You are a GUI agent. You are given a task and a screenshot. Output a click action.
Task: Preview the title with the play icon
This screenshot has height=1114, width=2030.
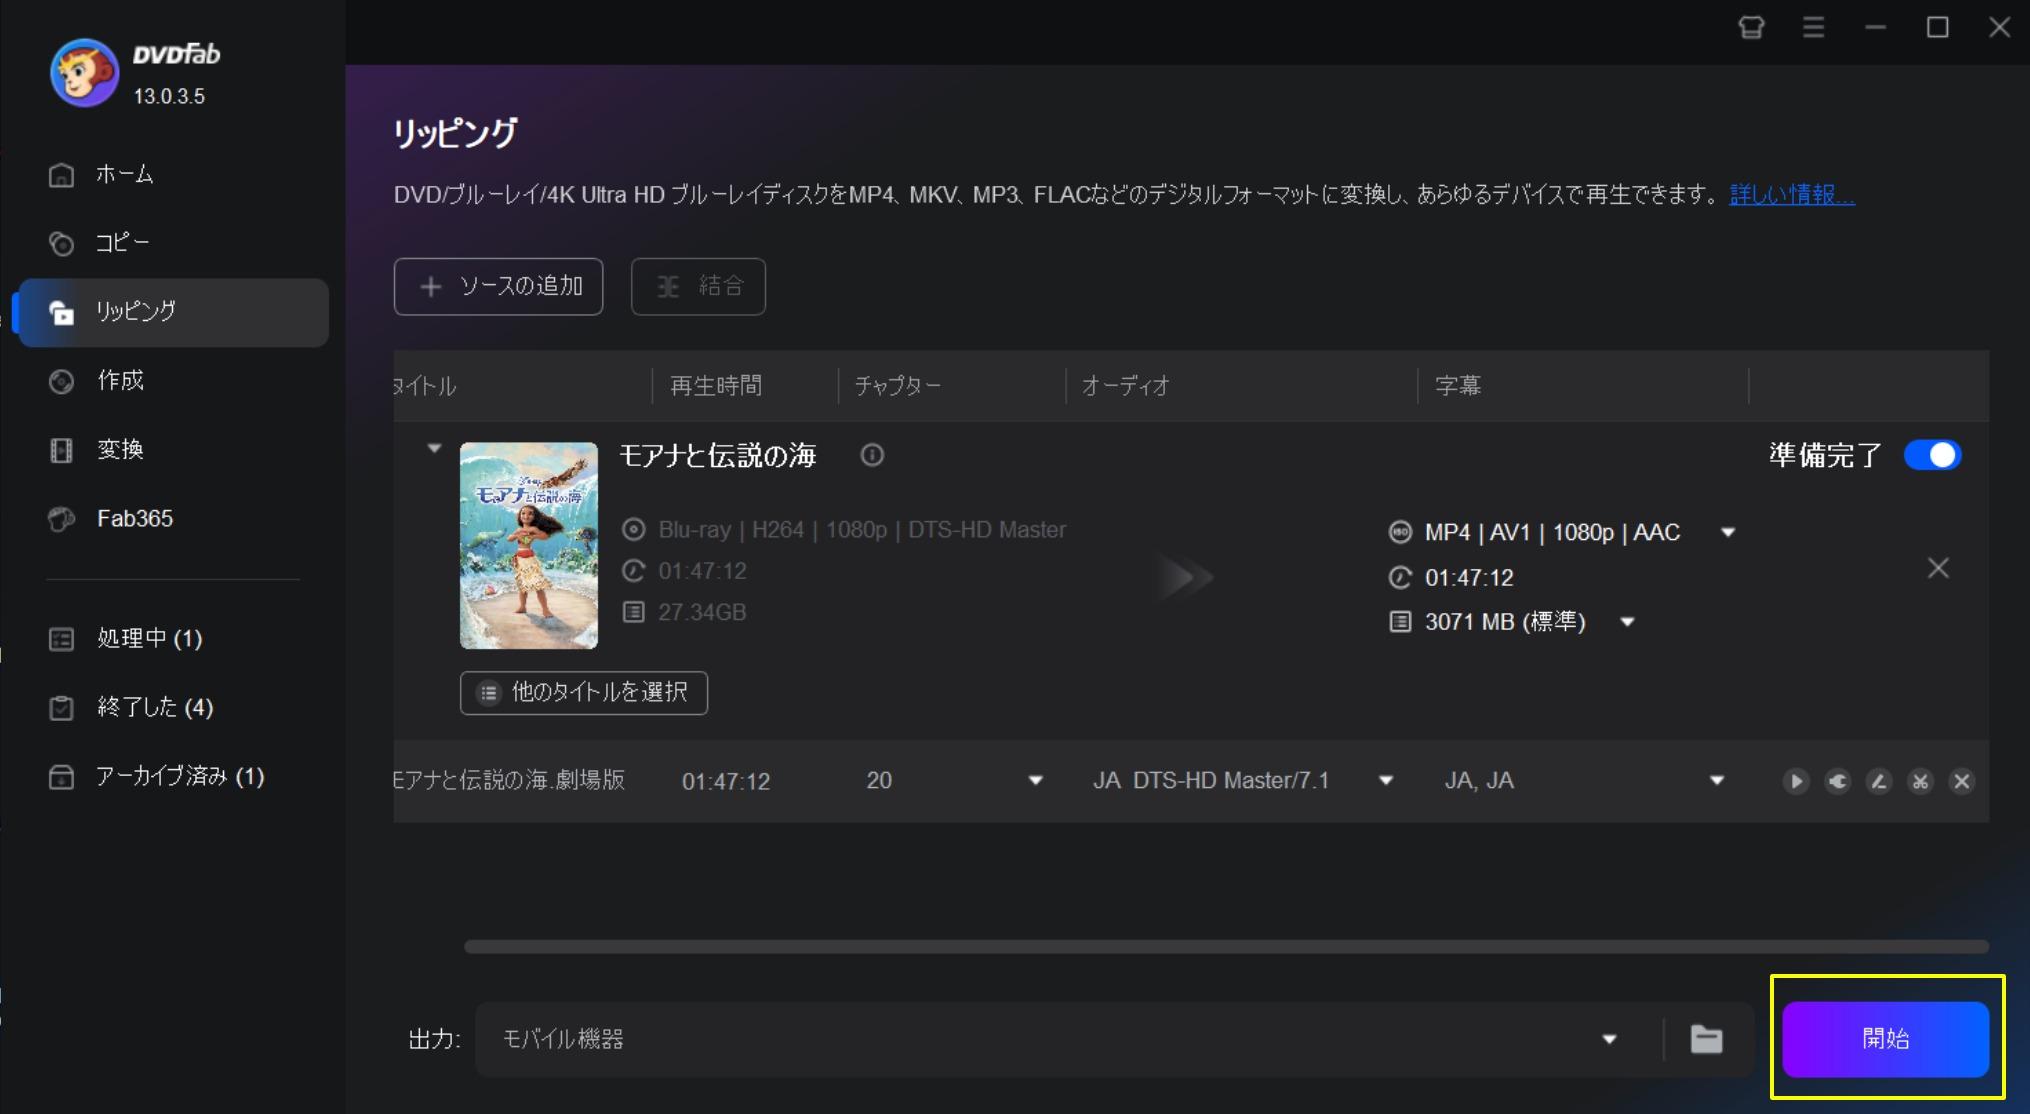pyautogui.click(x=1796, y=781)
